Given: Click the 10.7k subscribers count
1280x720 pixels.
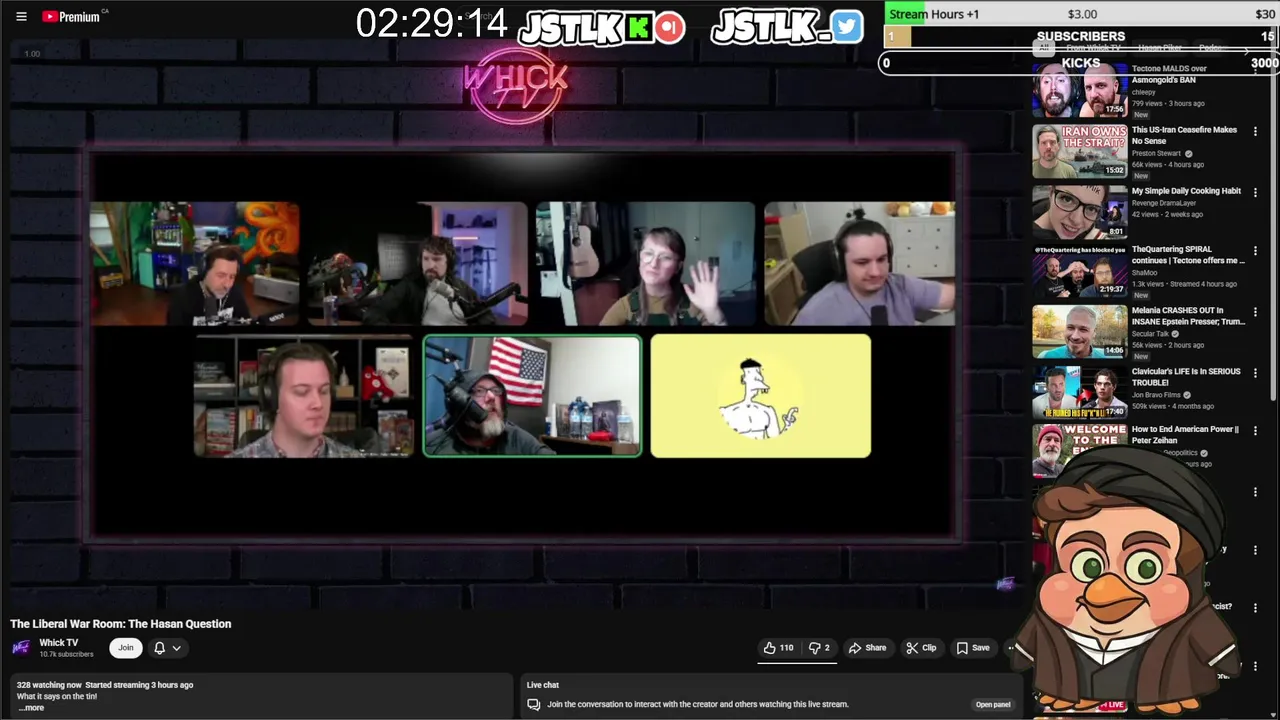Looking at the screenshot, I should coord(66,654).
